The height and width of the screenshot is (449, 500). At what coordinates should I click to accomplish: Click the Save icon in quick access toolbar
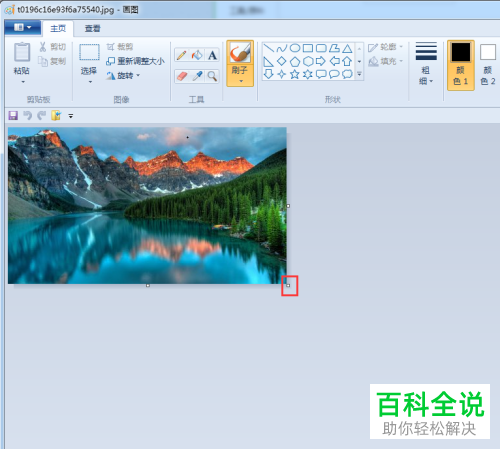point(13,116)
